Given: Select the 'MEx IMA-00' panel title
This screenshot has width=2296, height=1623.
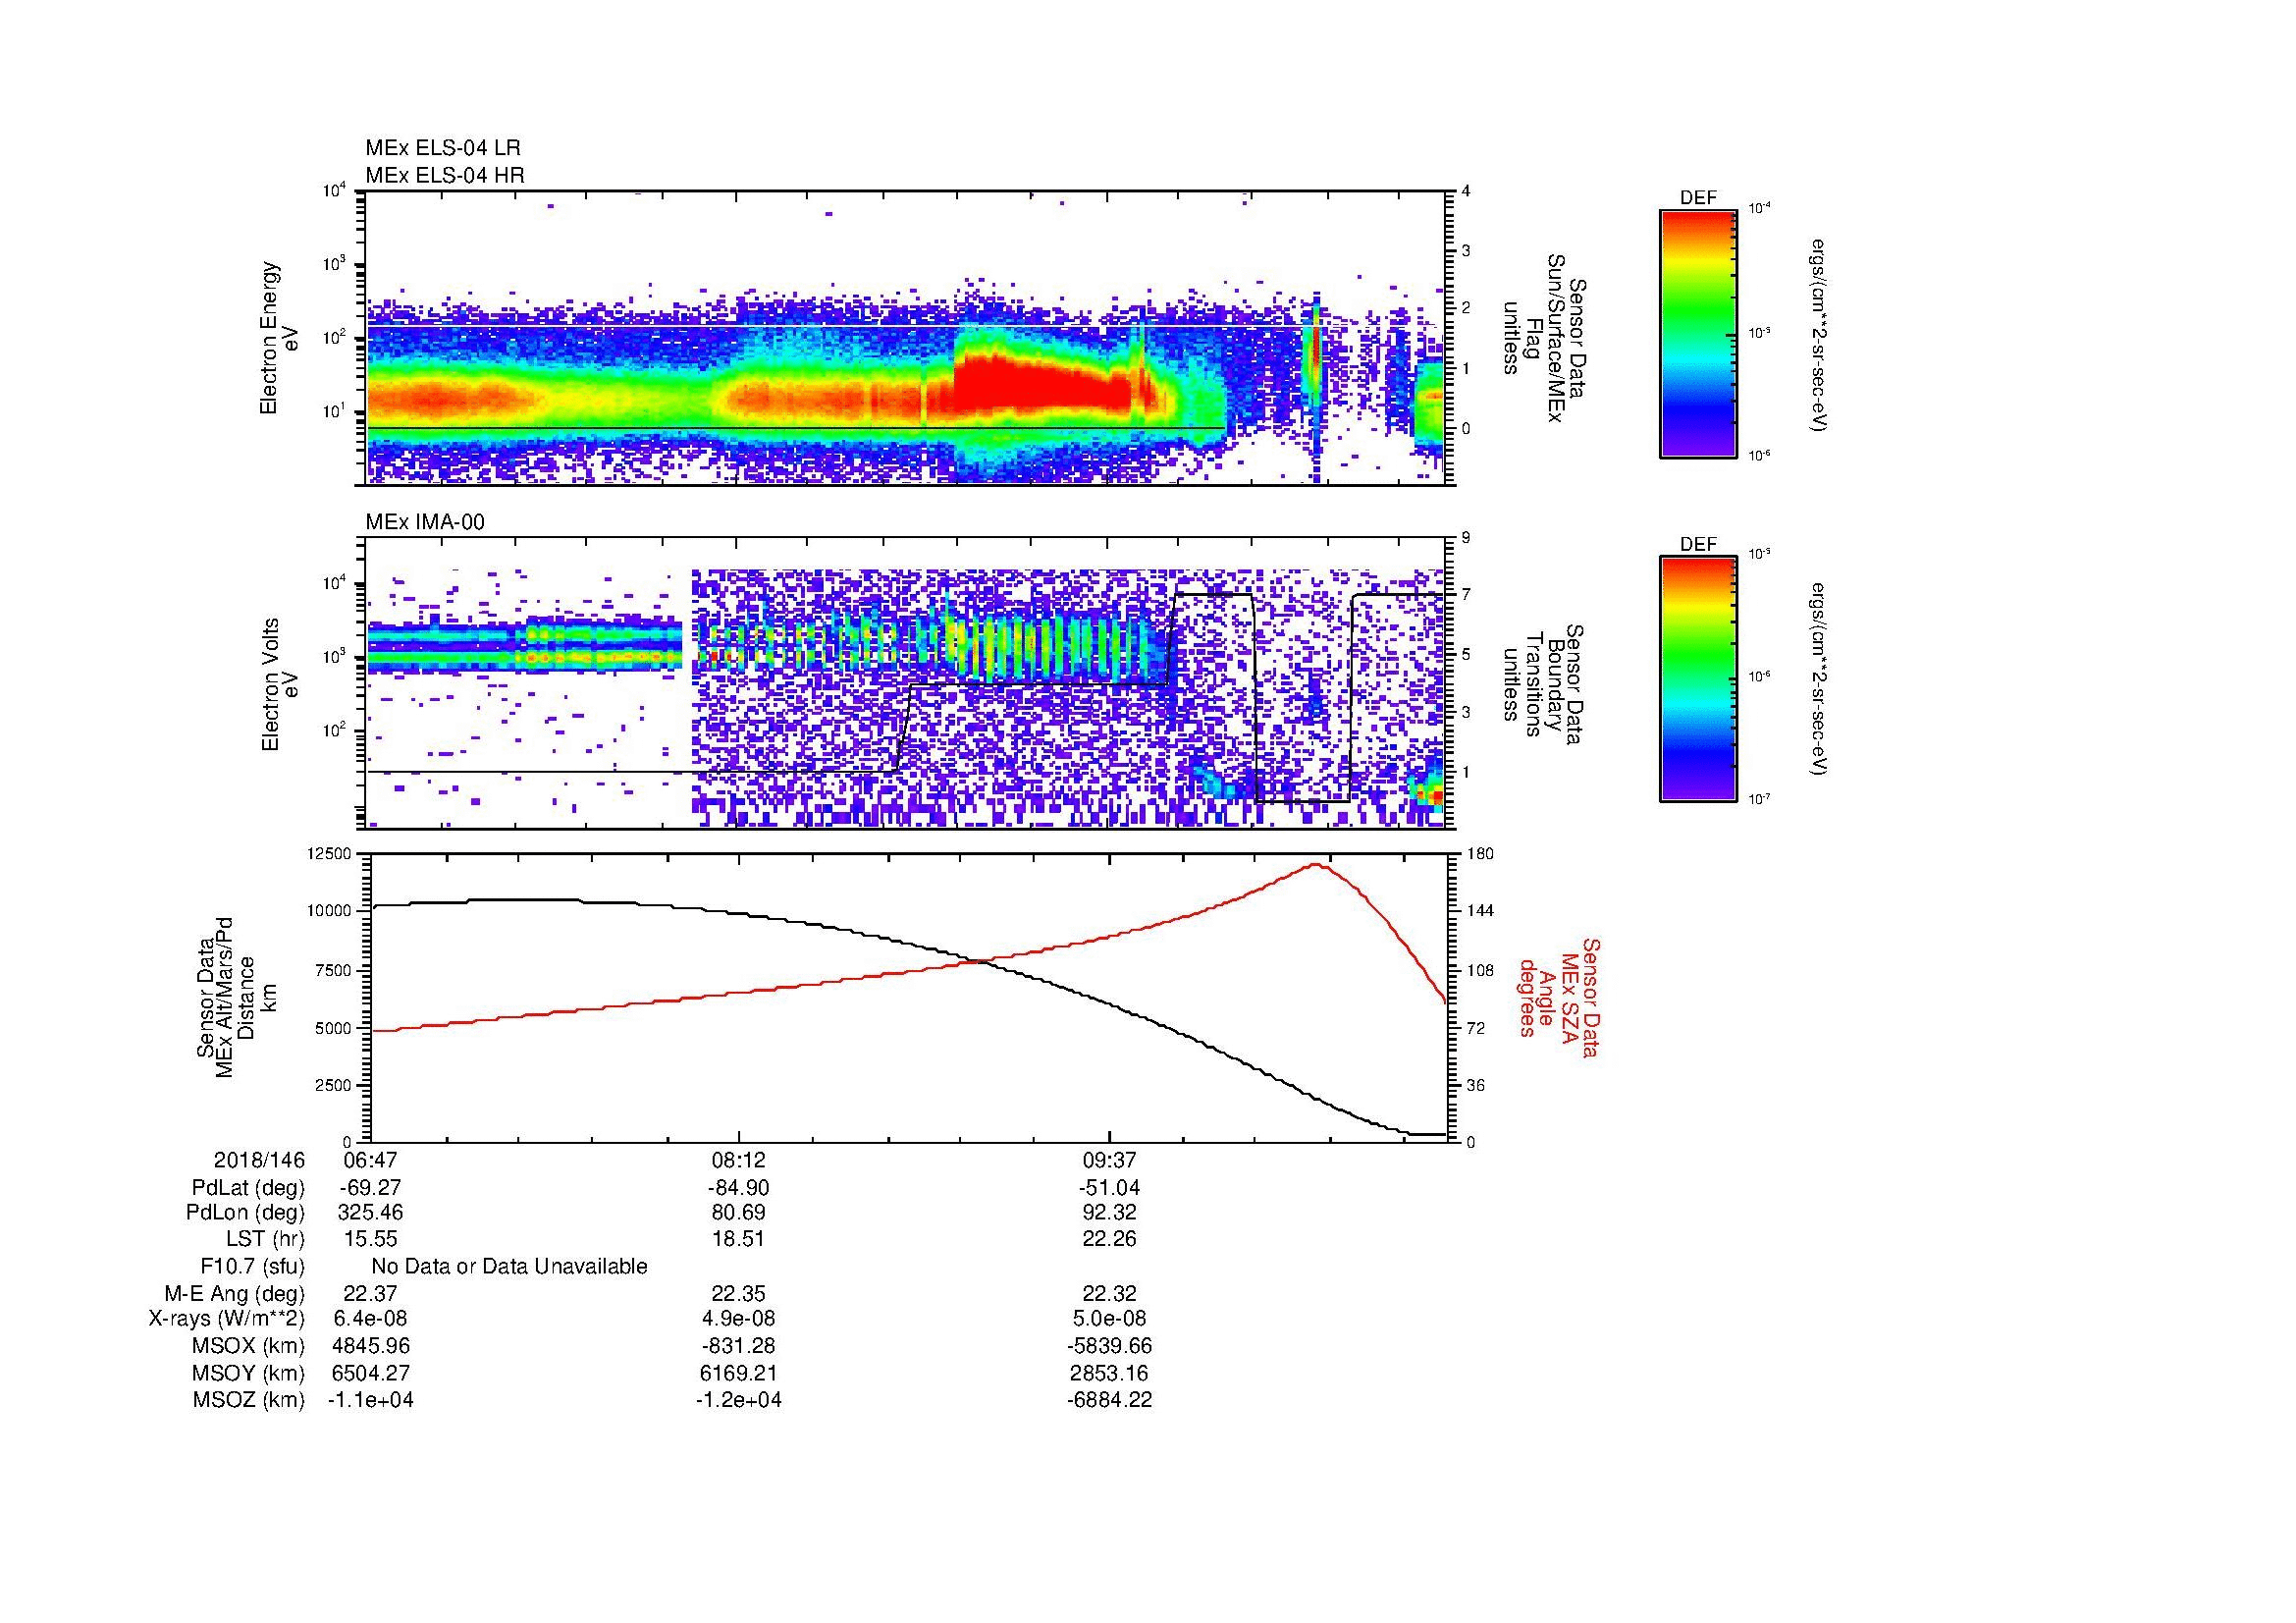Looking at the screenshot, I should [x=425, y=522].
